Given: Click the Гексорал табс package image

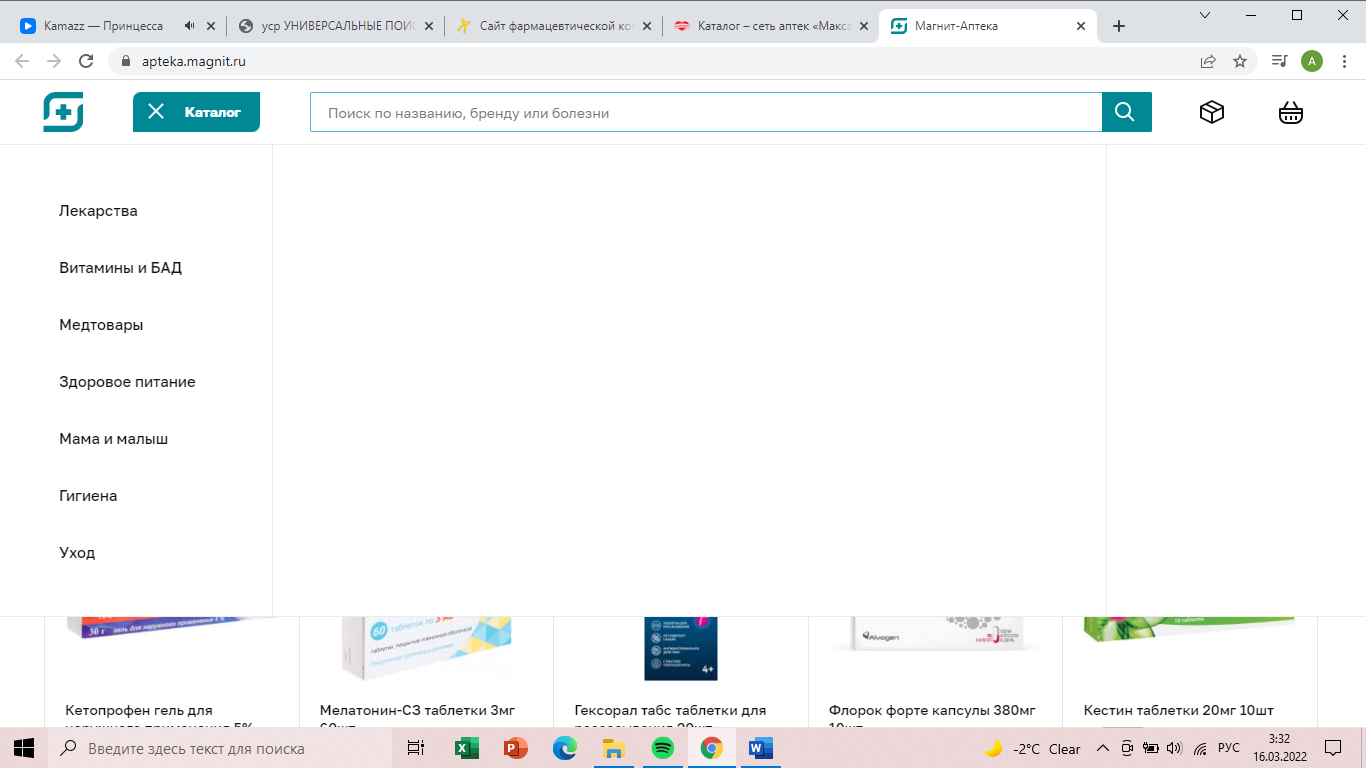Looking at the screenshot, I should [681, 648].
